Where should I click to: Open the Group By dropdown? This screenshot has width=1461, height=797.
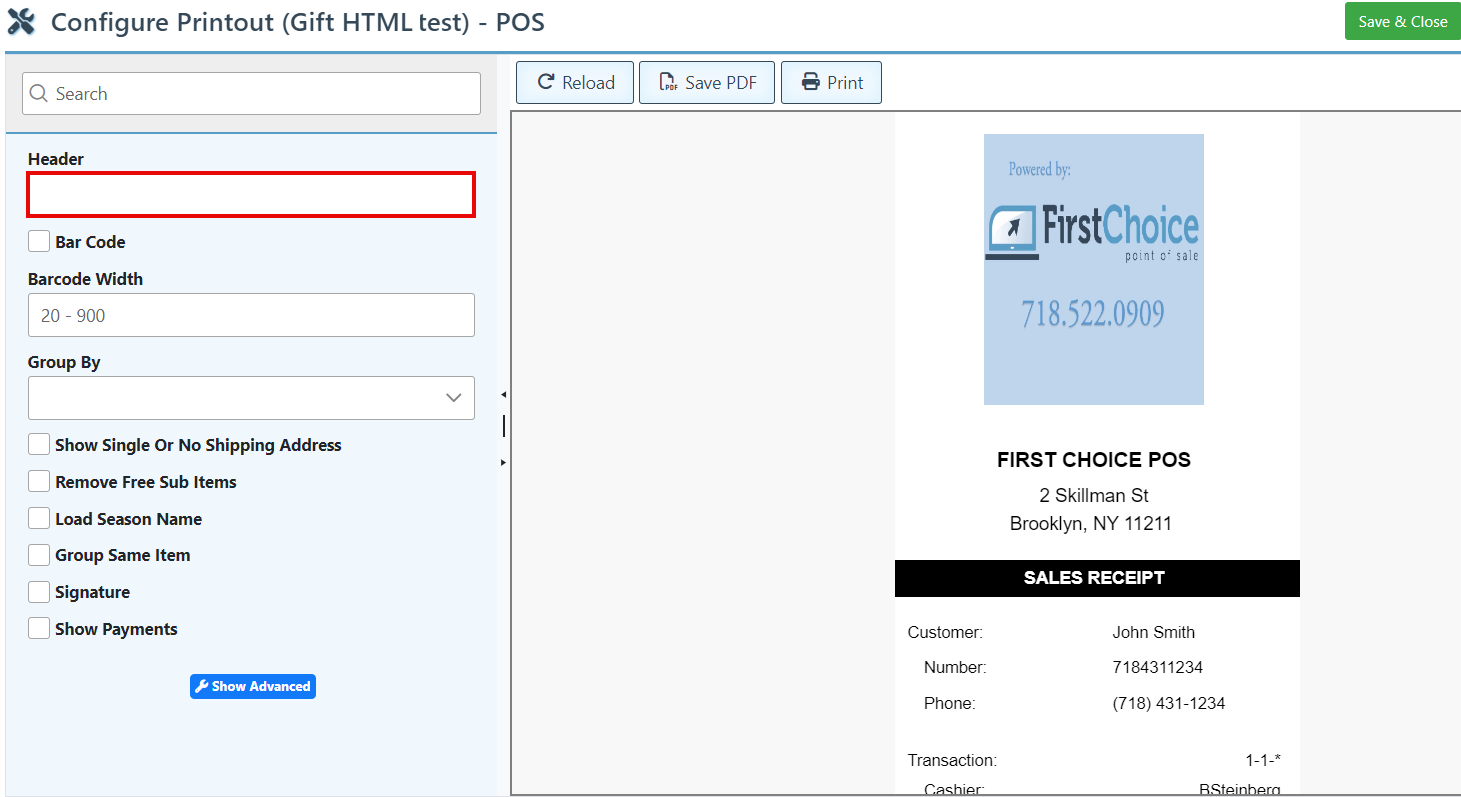(251, 398)
